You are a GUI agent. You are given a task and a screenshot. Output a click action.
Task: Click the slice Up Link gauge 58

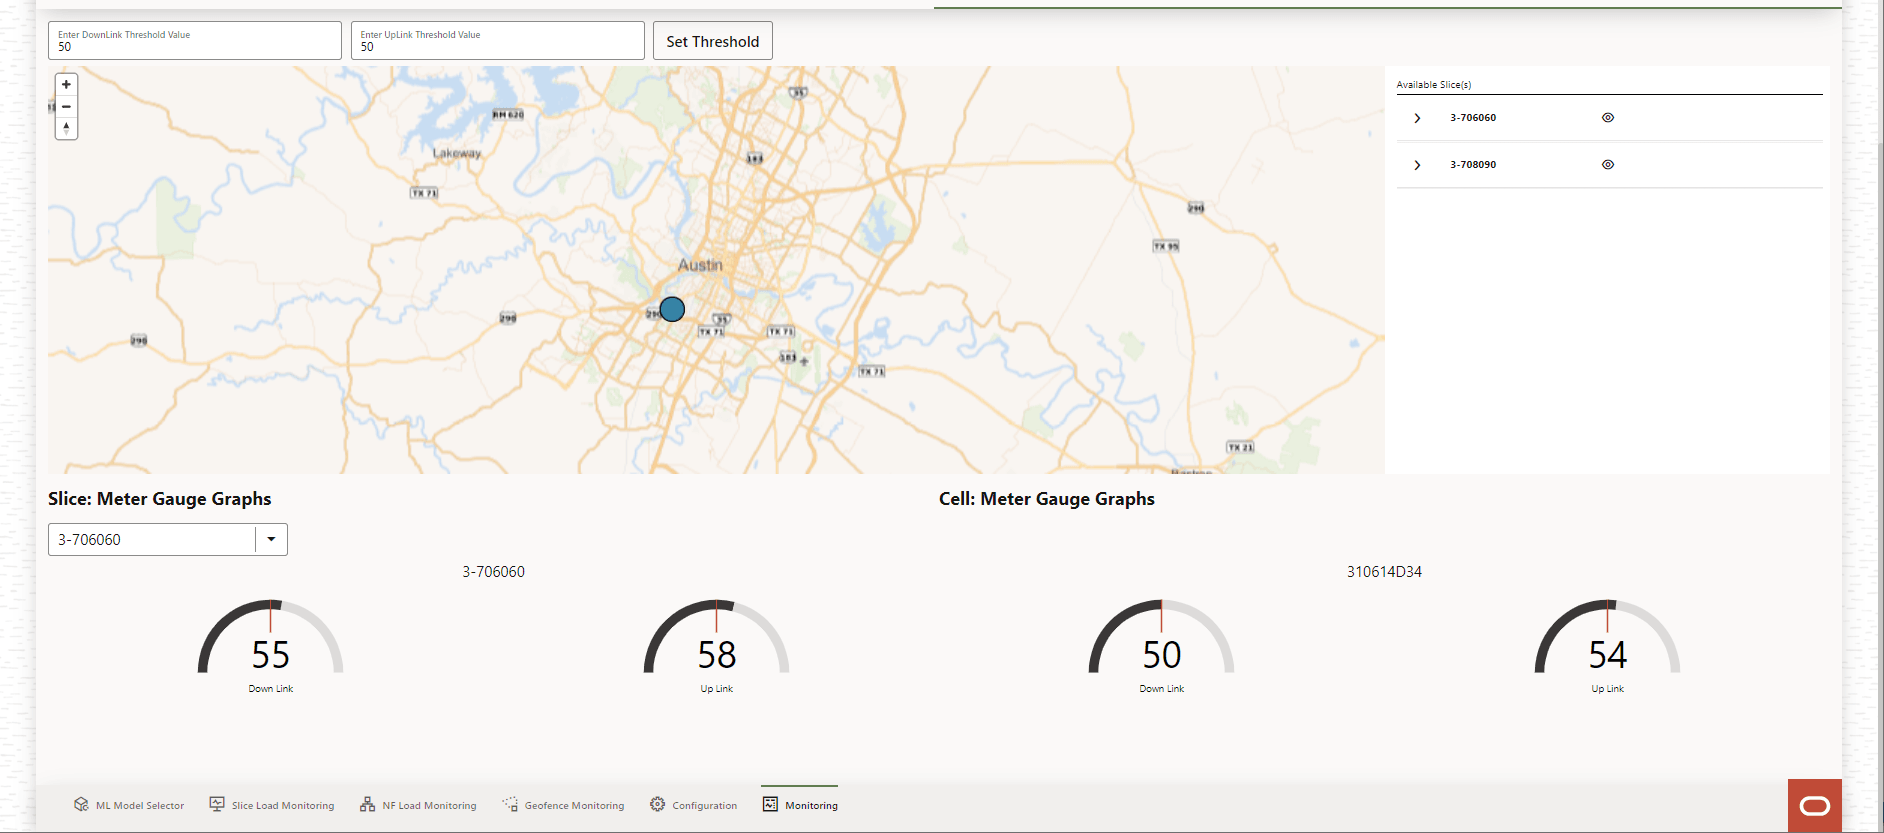[x=716, y=645]
